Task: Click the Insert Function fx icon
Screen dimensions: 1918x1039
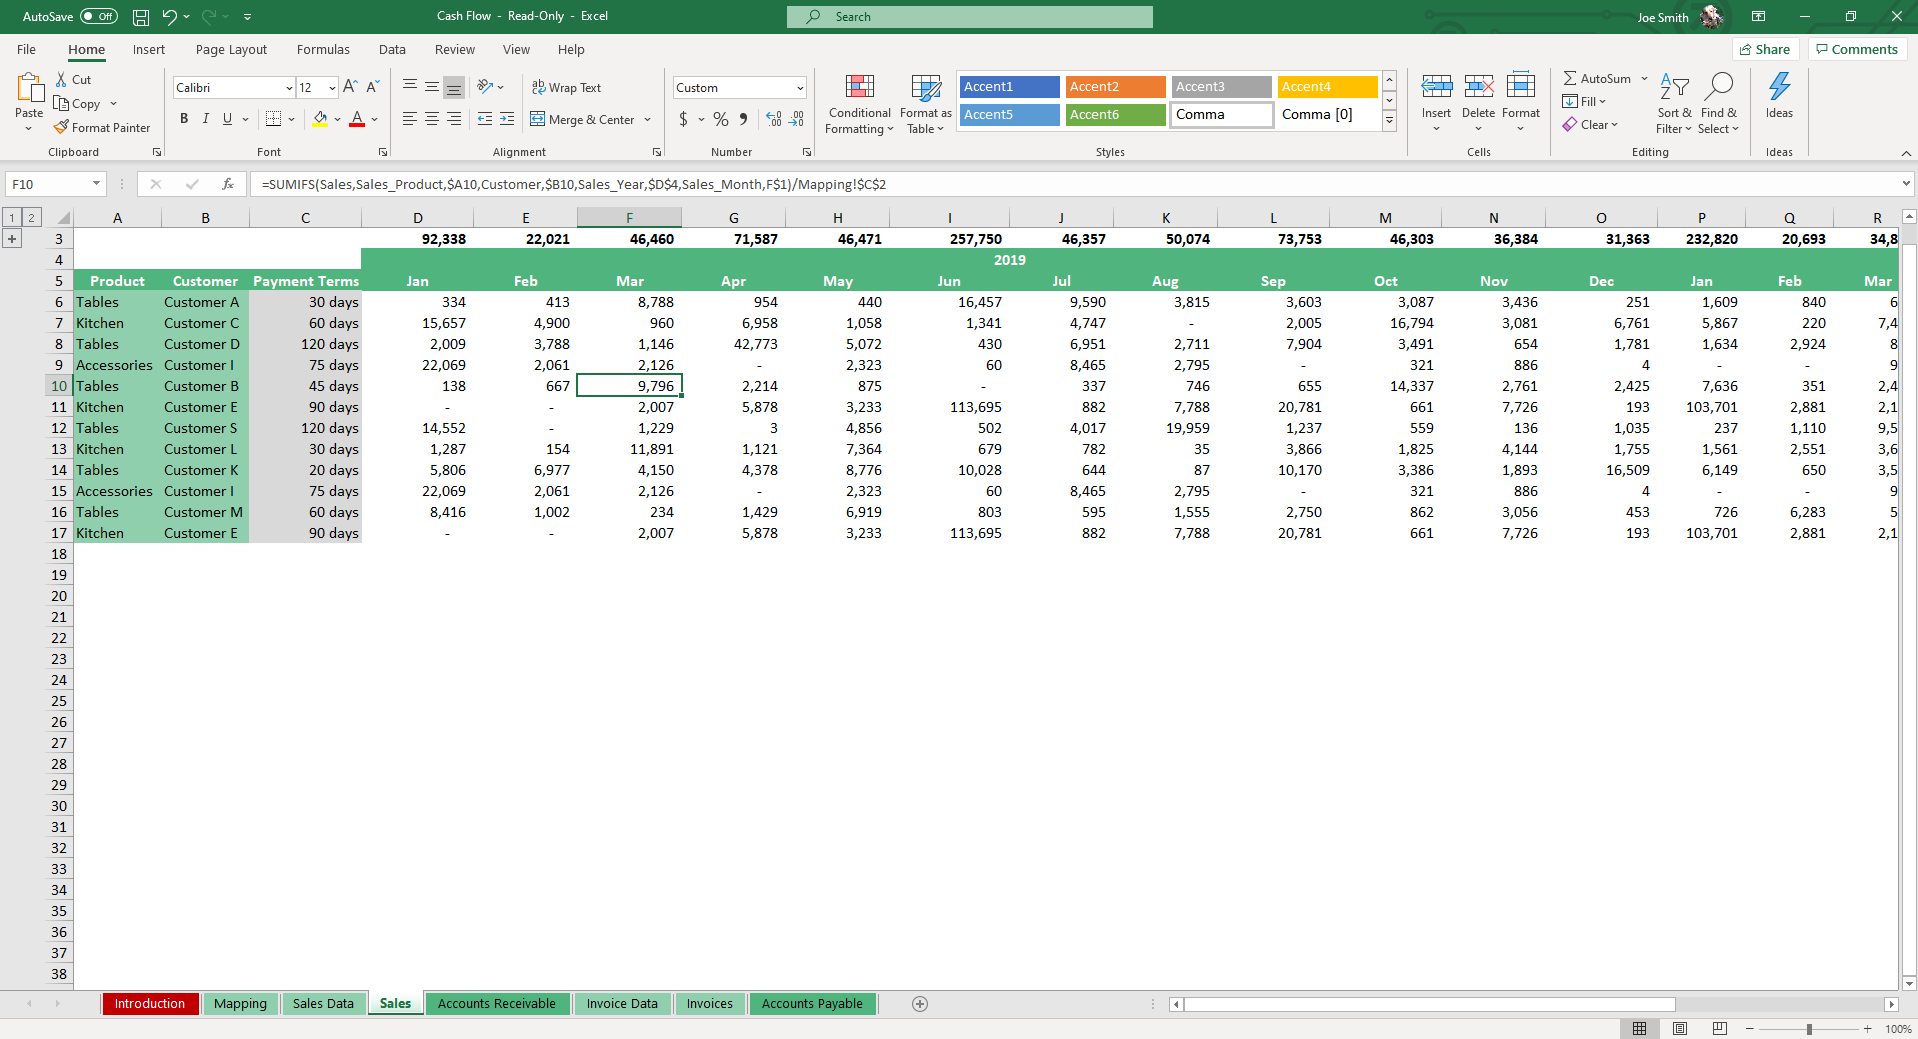Action: tap(228, 184)
